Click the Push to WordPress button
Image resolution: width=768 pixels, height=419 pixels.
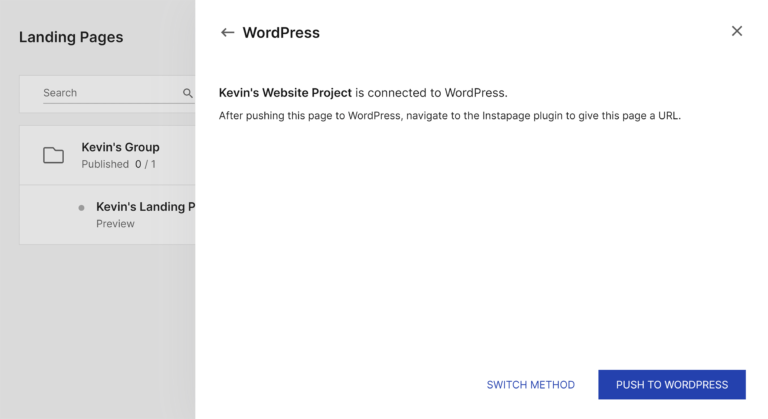tap(672, 385)
